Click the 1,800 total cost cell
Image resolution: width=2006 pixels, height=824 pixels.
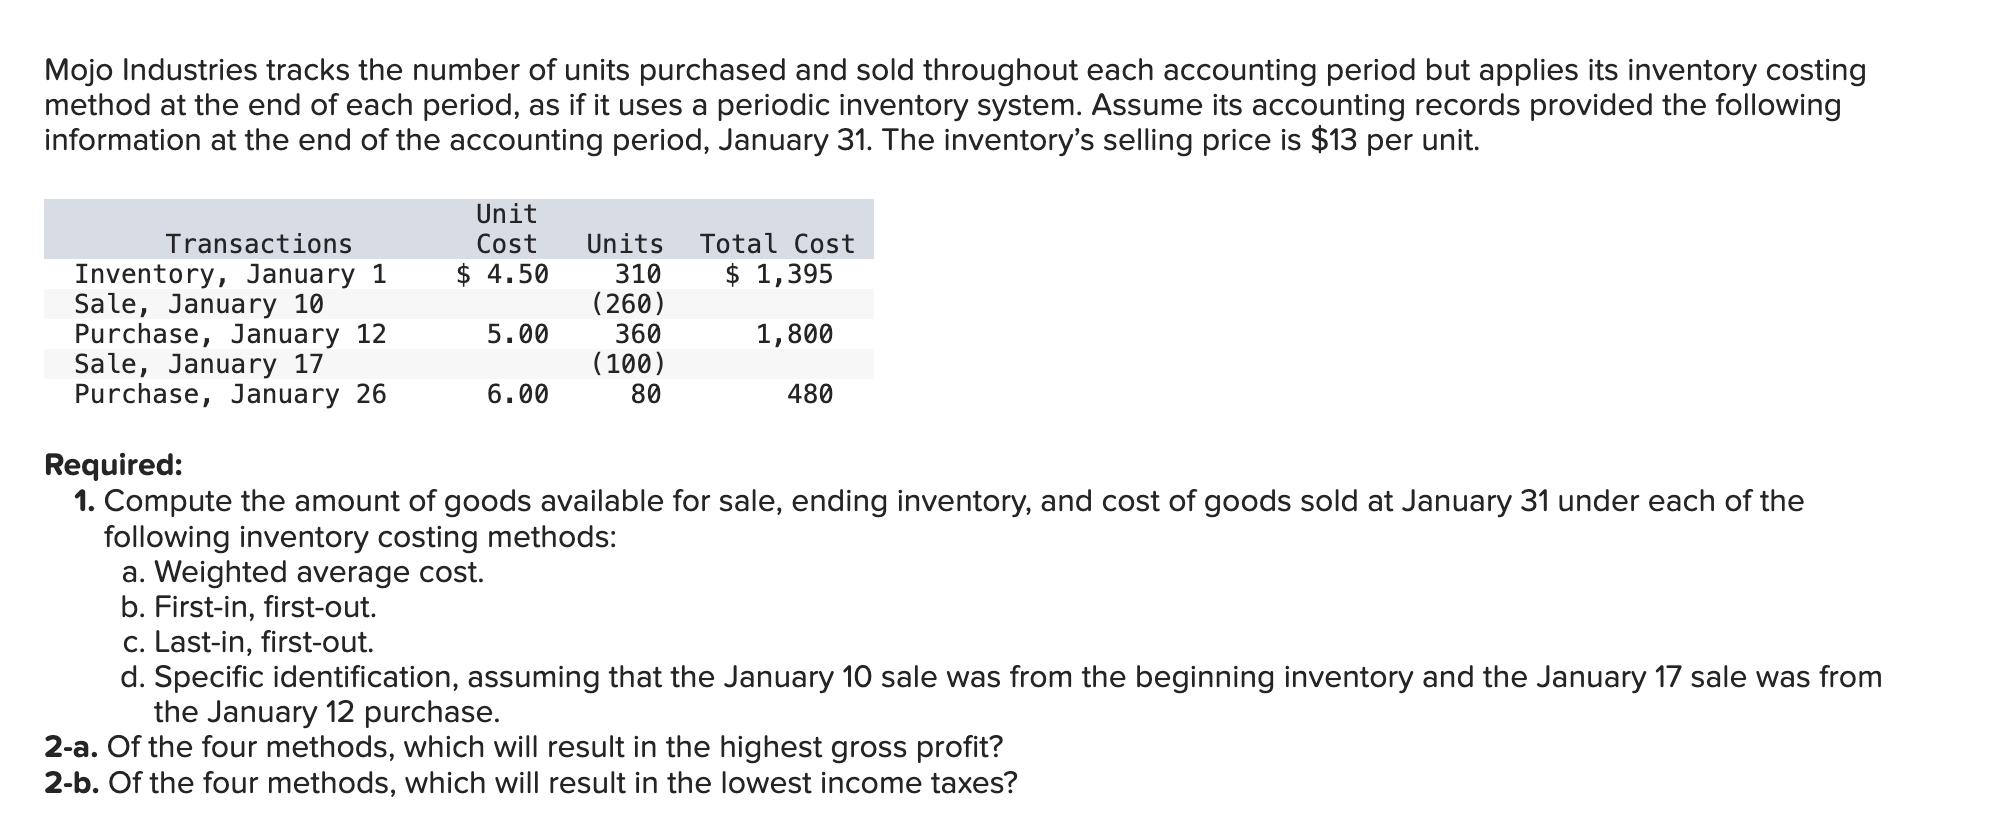click(x=794, y=334)
